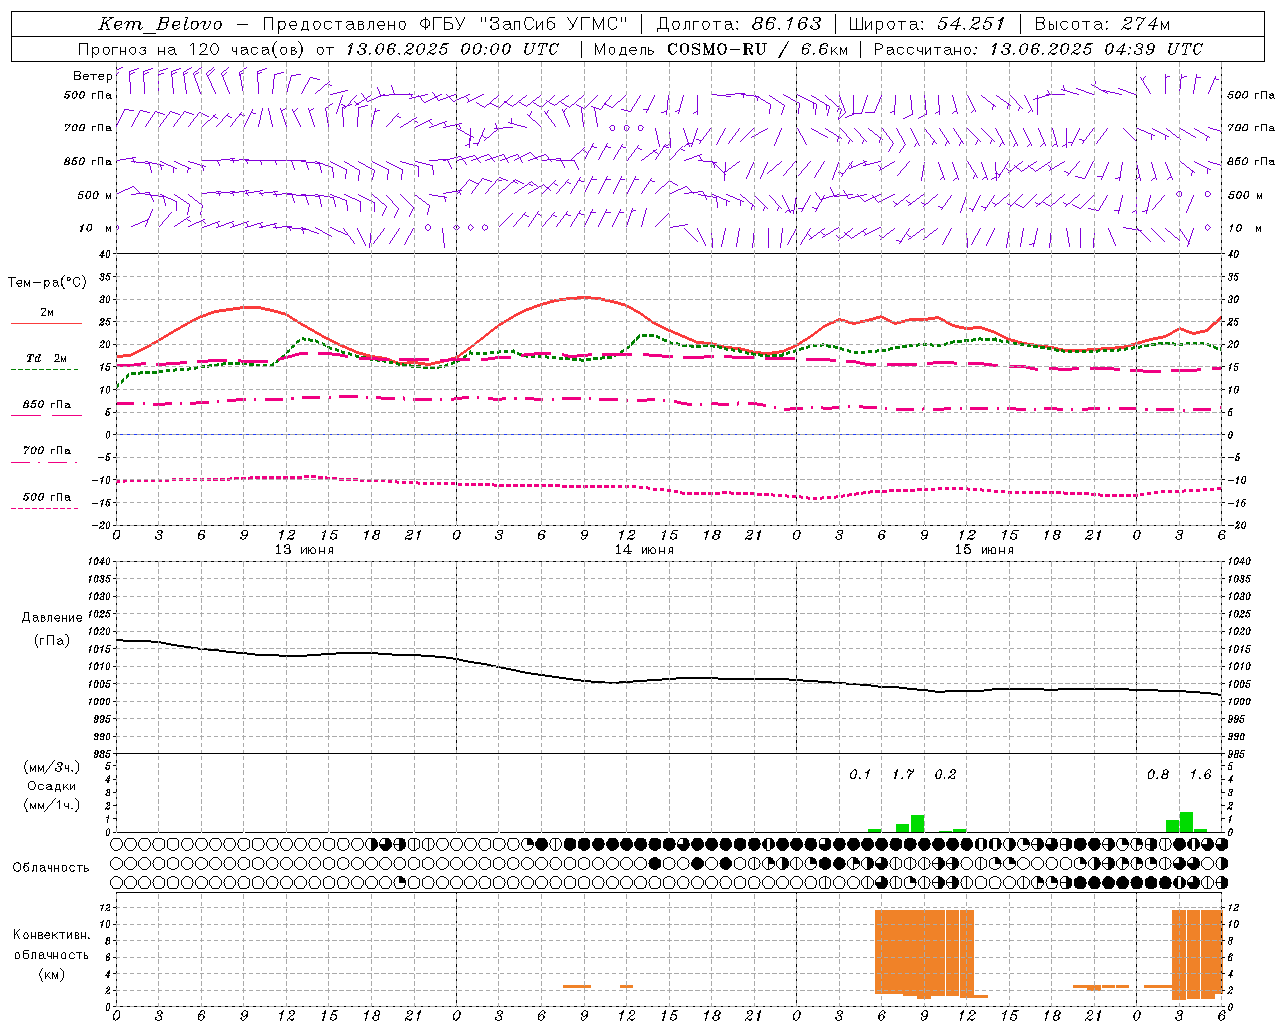The width and height of the screenshot is (1280, 1024).
Task: Click the 1.6 precipitation amount value
Action: coord(1200,774)
